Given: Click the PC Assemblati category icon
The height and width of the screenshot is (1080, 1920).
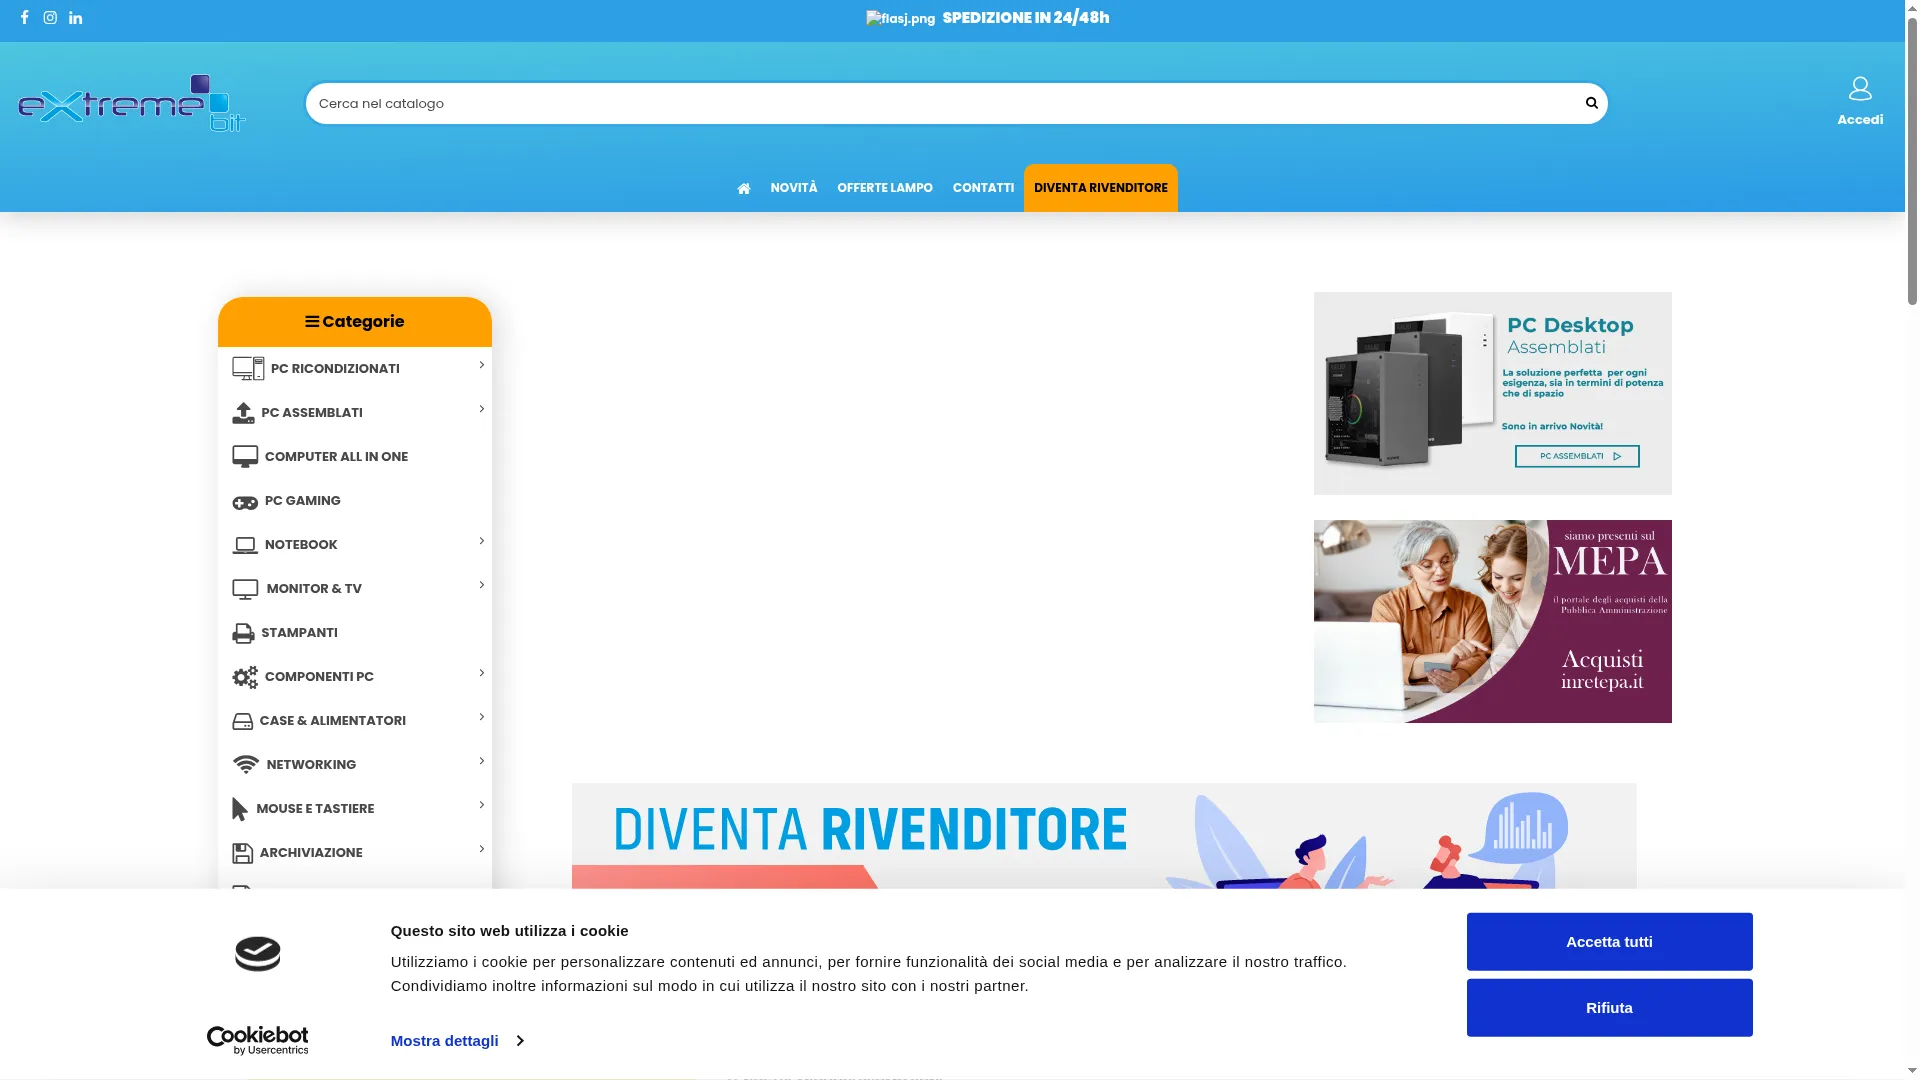Looking at the screenshot, I should (243, 413).
